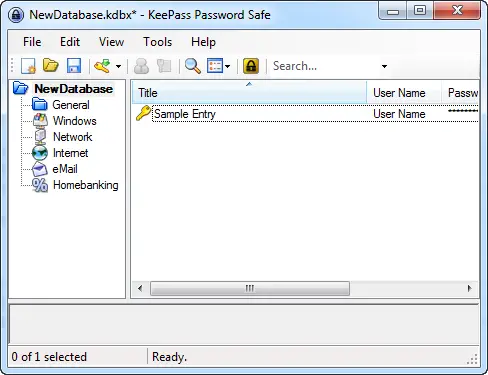Click the scroll left arrow
The width and height of the screenshot is (488, 375).
(x=140, y=288)
